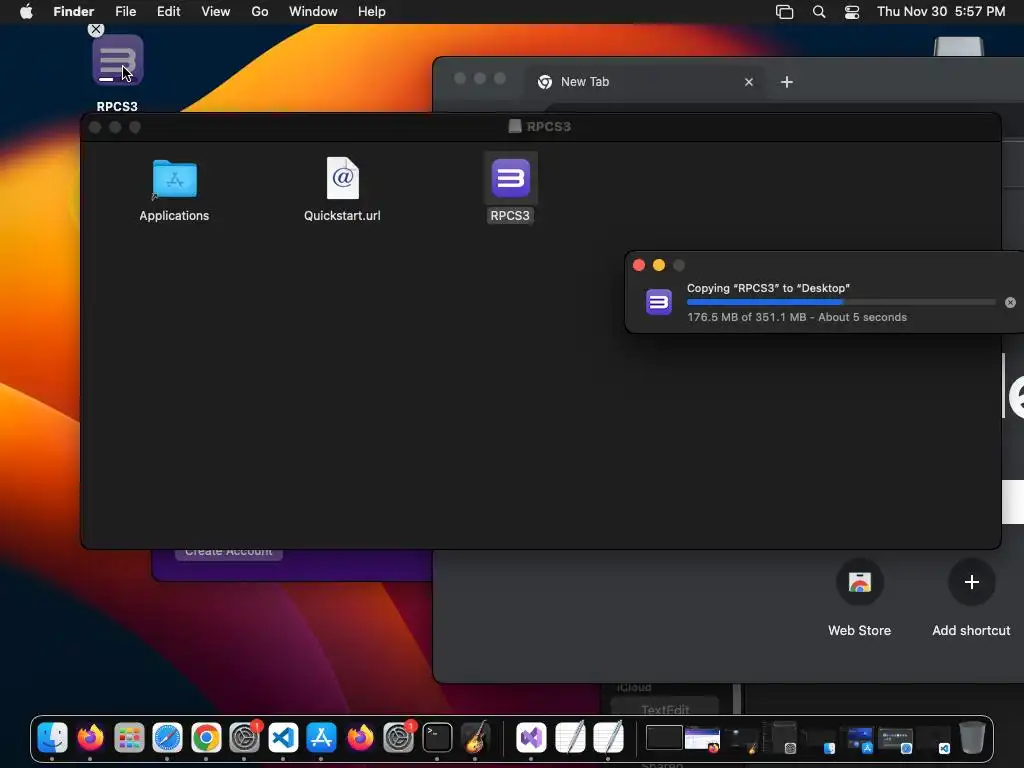The width and height of the screenshot is (1024, 768).
Task: Open the Go menu
Action: click(x=260, y=12)
